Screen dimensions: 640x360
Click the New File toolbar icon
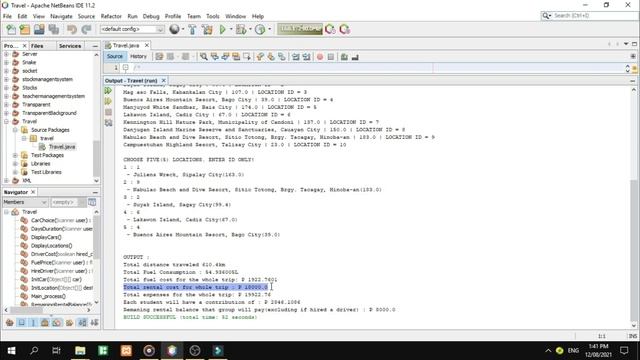pos(11,29)
